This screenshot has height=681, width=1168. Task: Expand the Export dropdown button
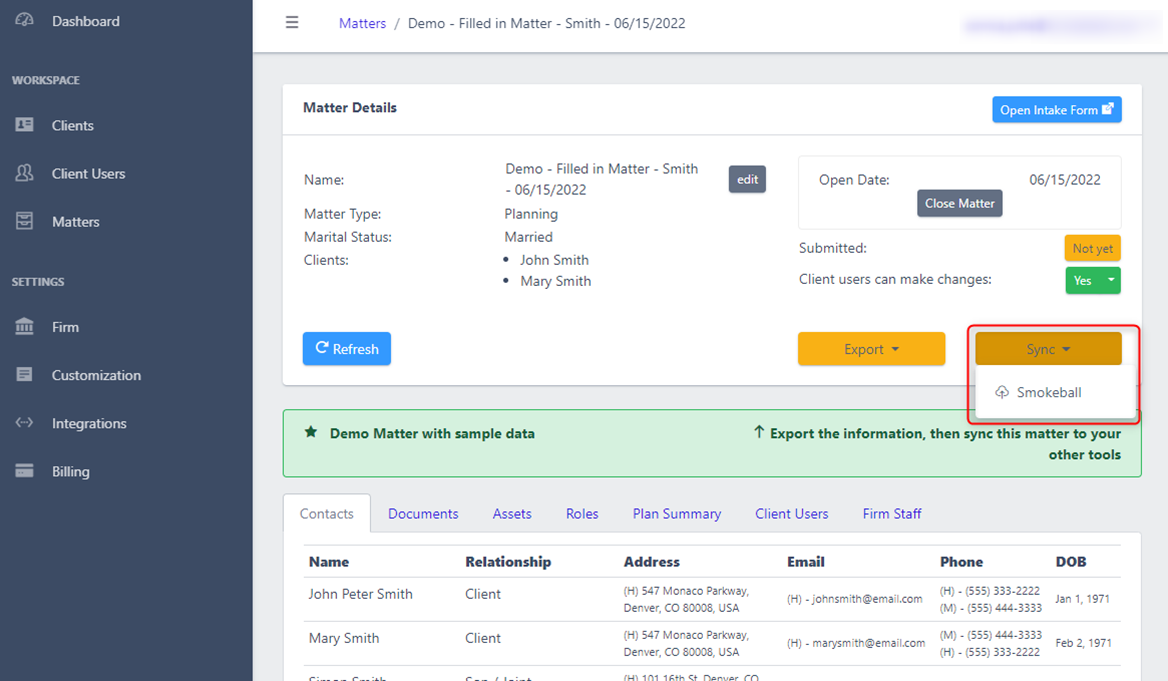[871, 349]
